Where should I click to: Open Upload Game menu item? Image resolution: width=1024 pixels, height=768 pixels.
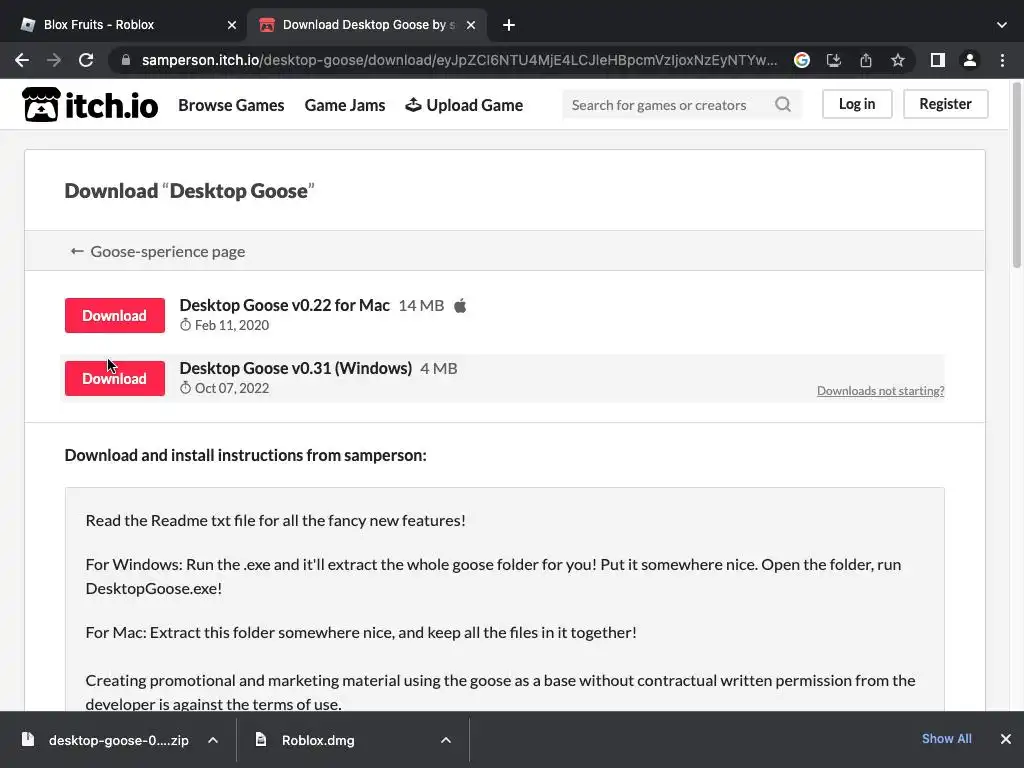pyautogui.click(x=464, y=105)
